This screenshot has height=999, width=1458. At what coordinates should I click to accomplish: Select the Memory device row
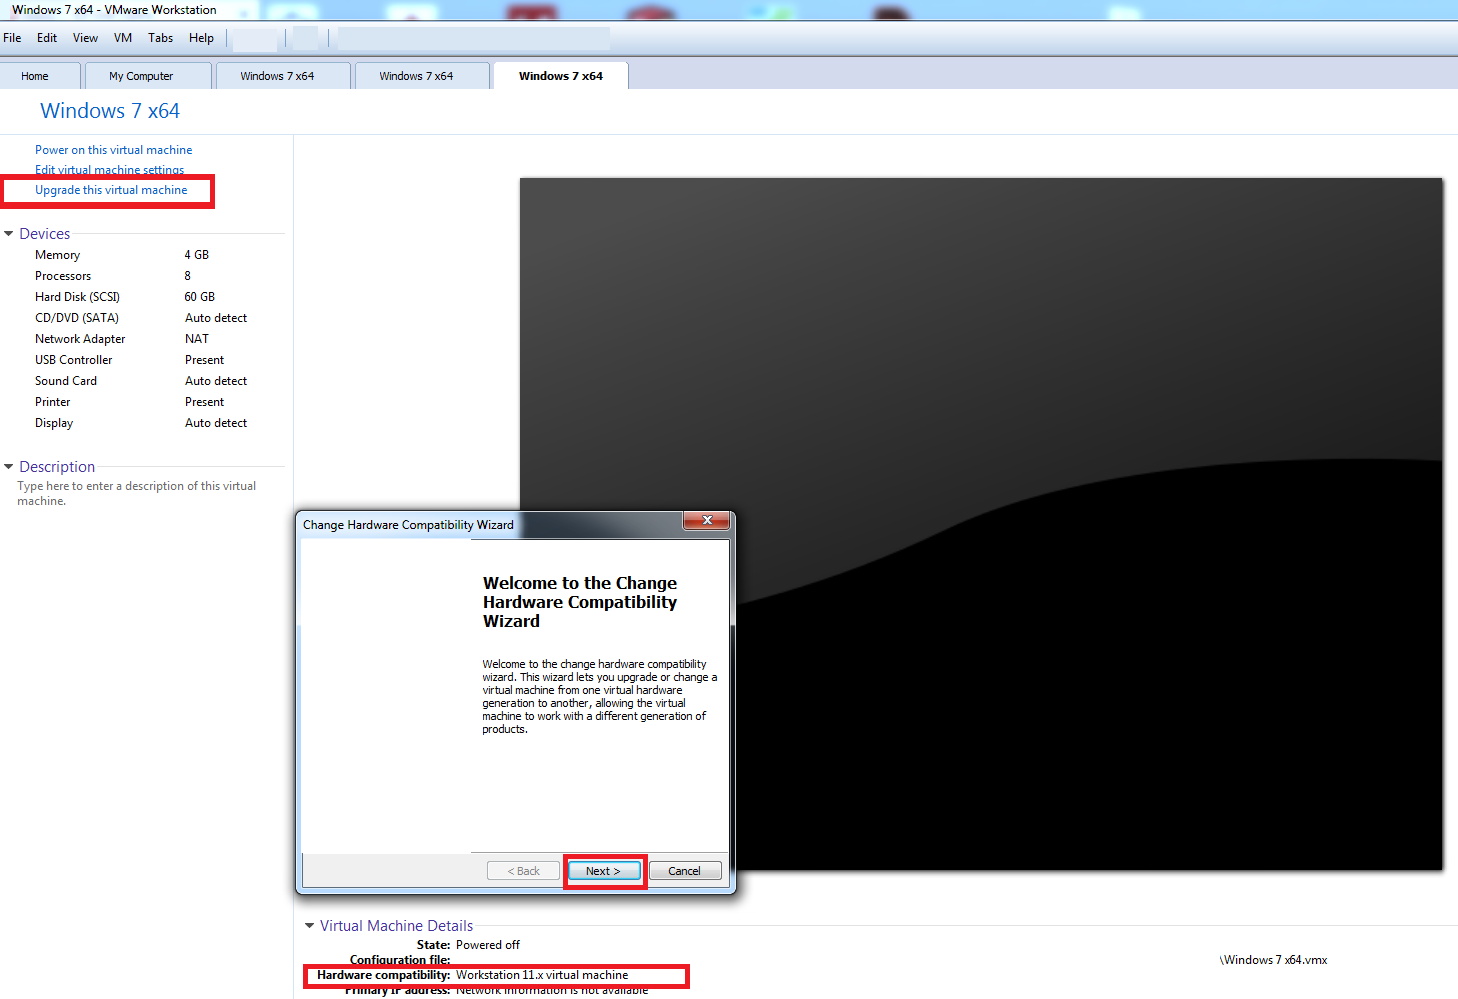click(x=140, y=255)
